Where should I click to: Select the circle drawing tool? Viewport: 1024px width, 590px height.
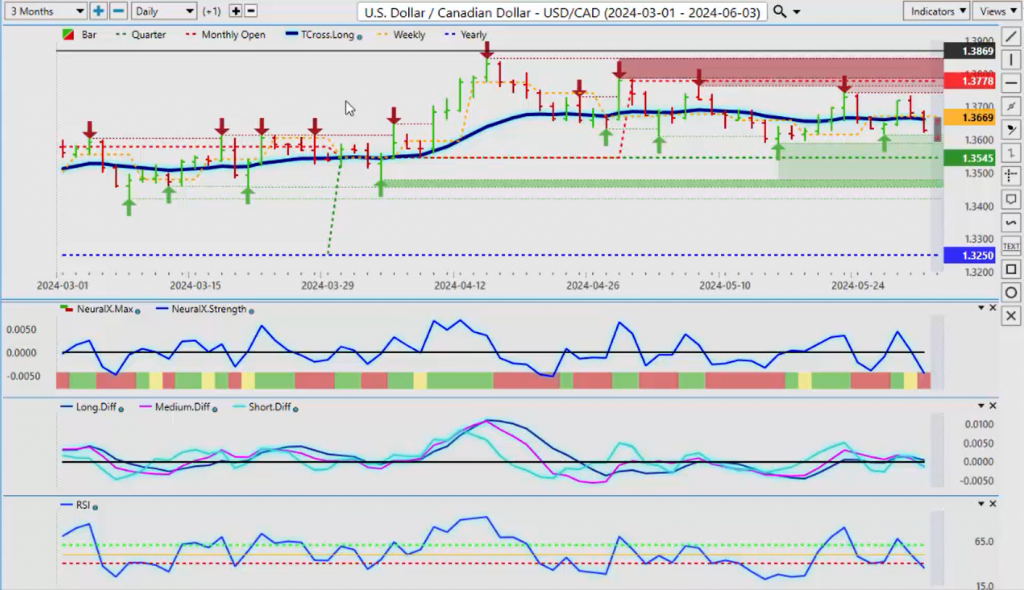1010,293
